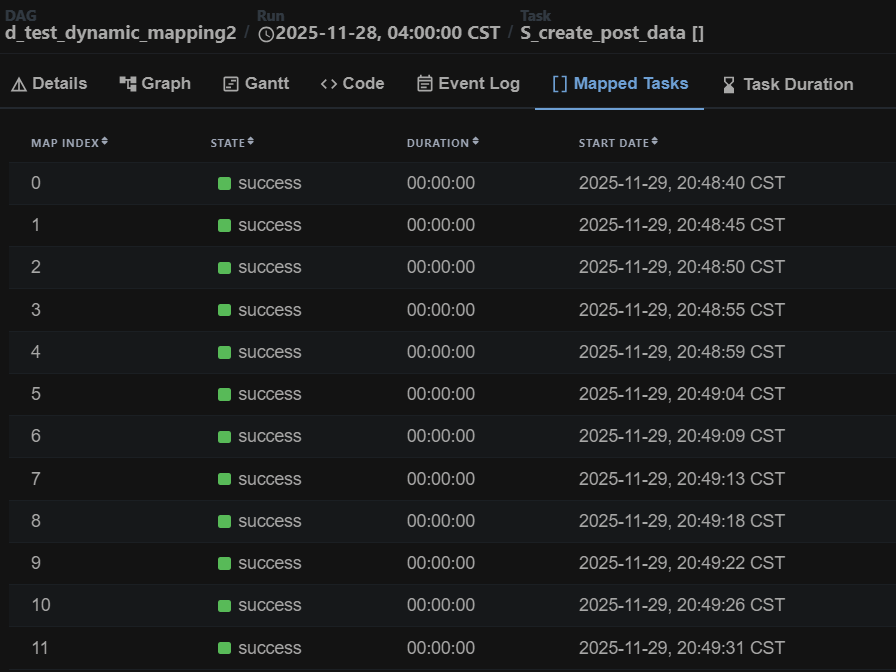Sort by State column arrows
896x672 pixels.
(x=250, y=142)
